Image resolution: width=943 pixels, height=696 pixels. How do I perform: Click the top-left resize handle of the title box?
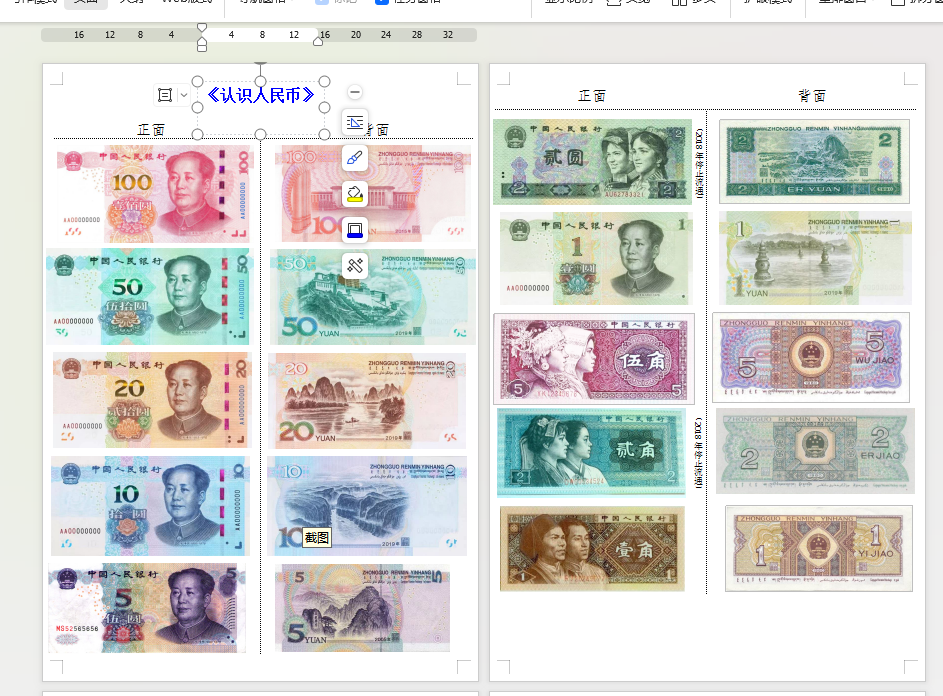[197, 81]
